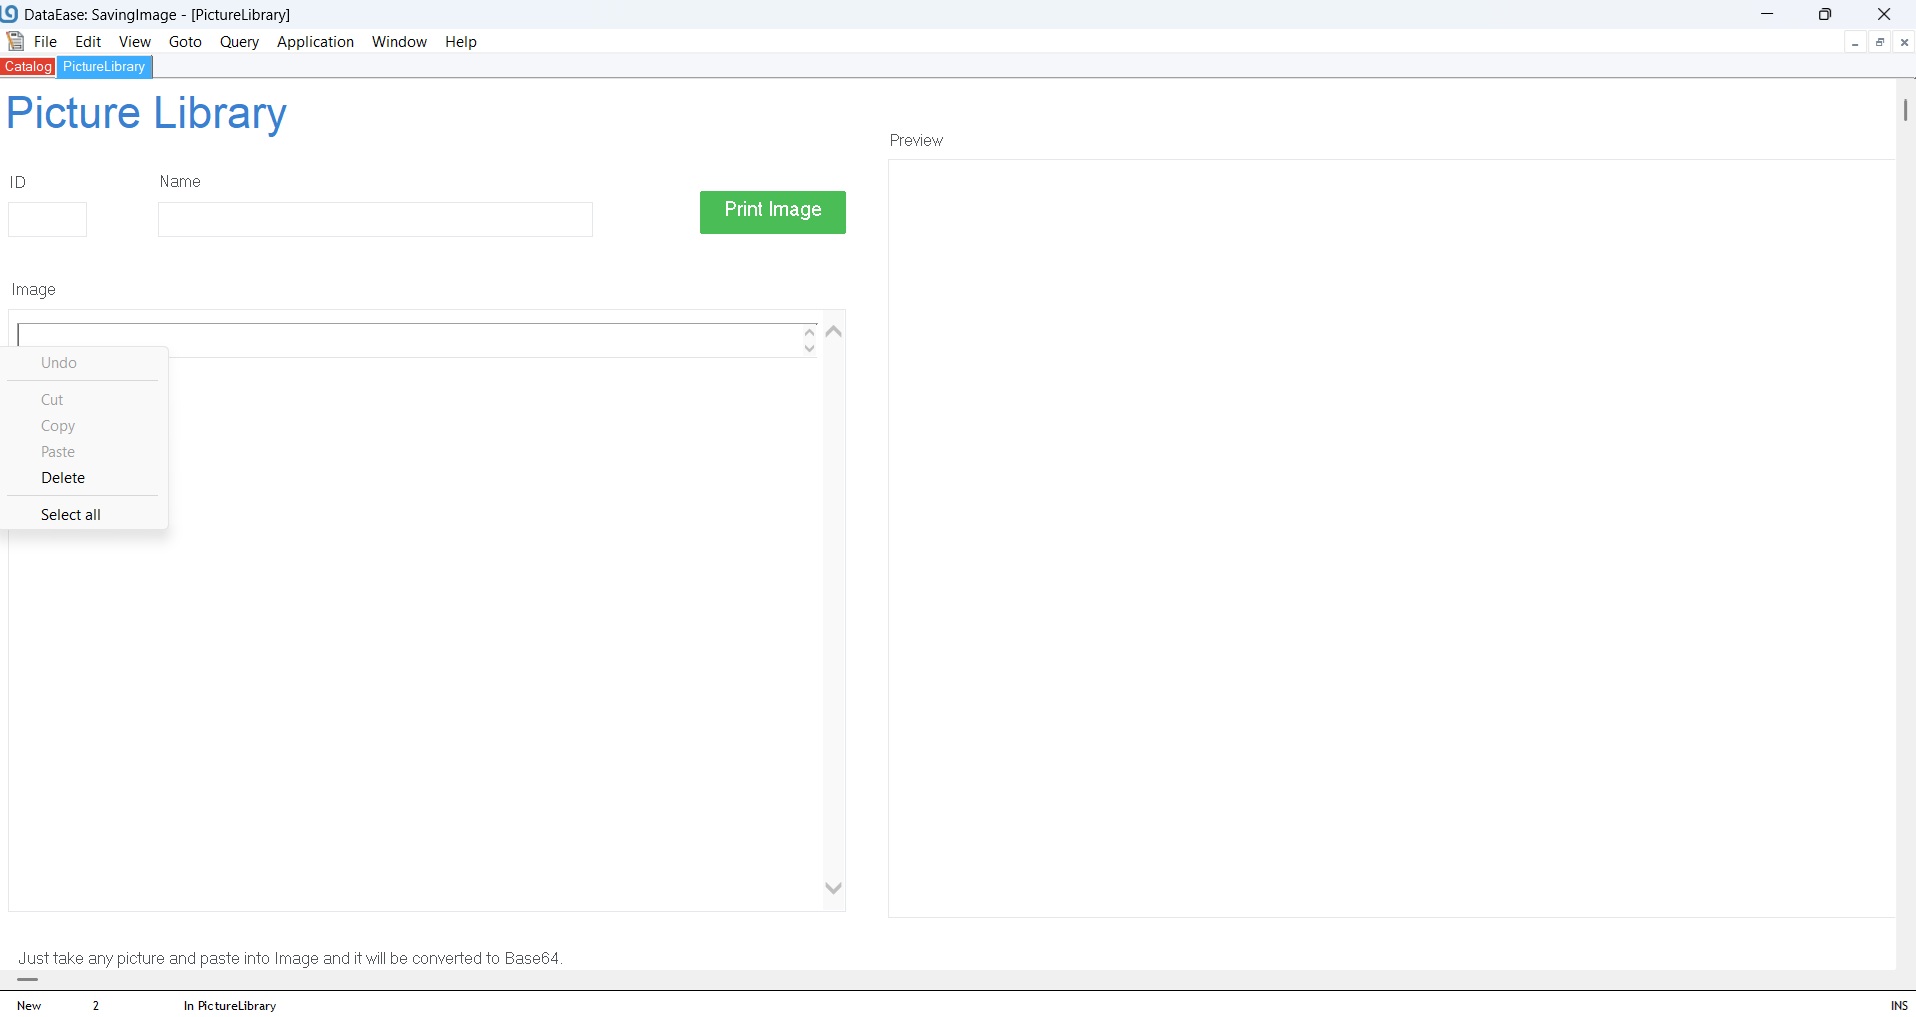Click the inner window restore icon

tap(1880, 43)
